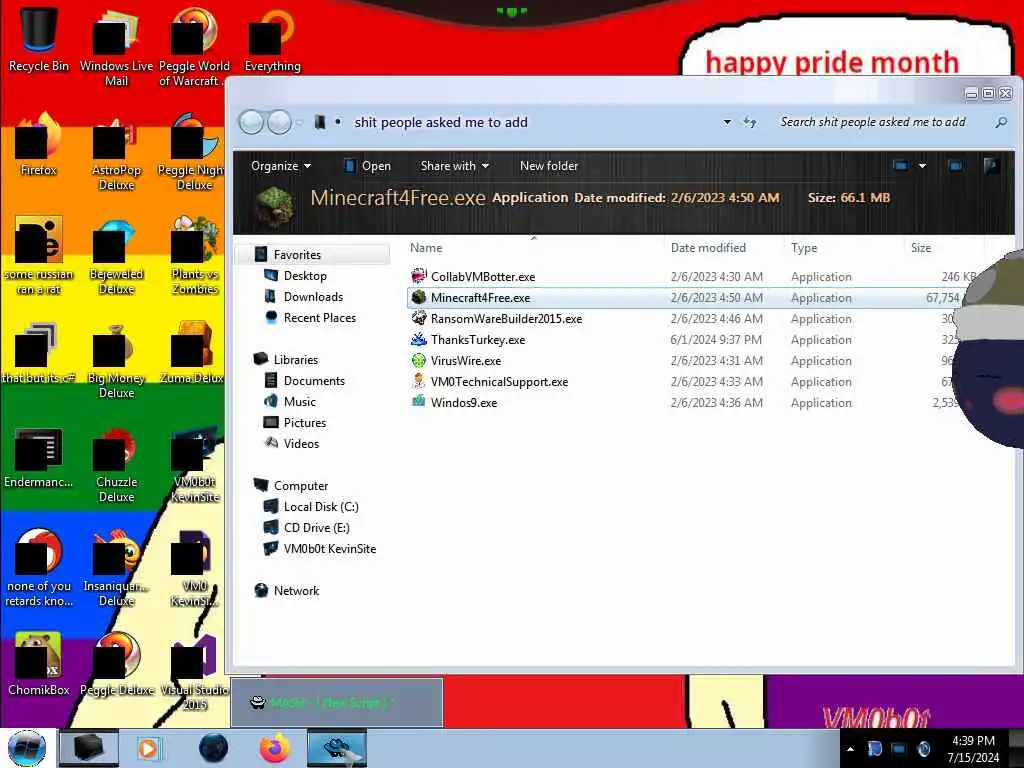Open Network in the navigation pane

point(296,590)
